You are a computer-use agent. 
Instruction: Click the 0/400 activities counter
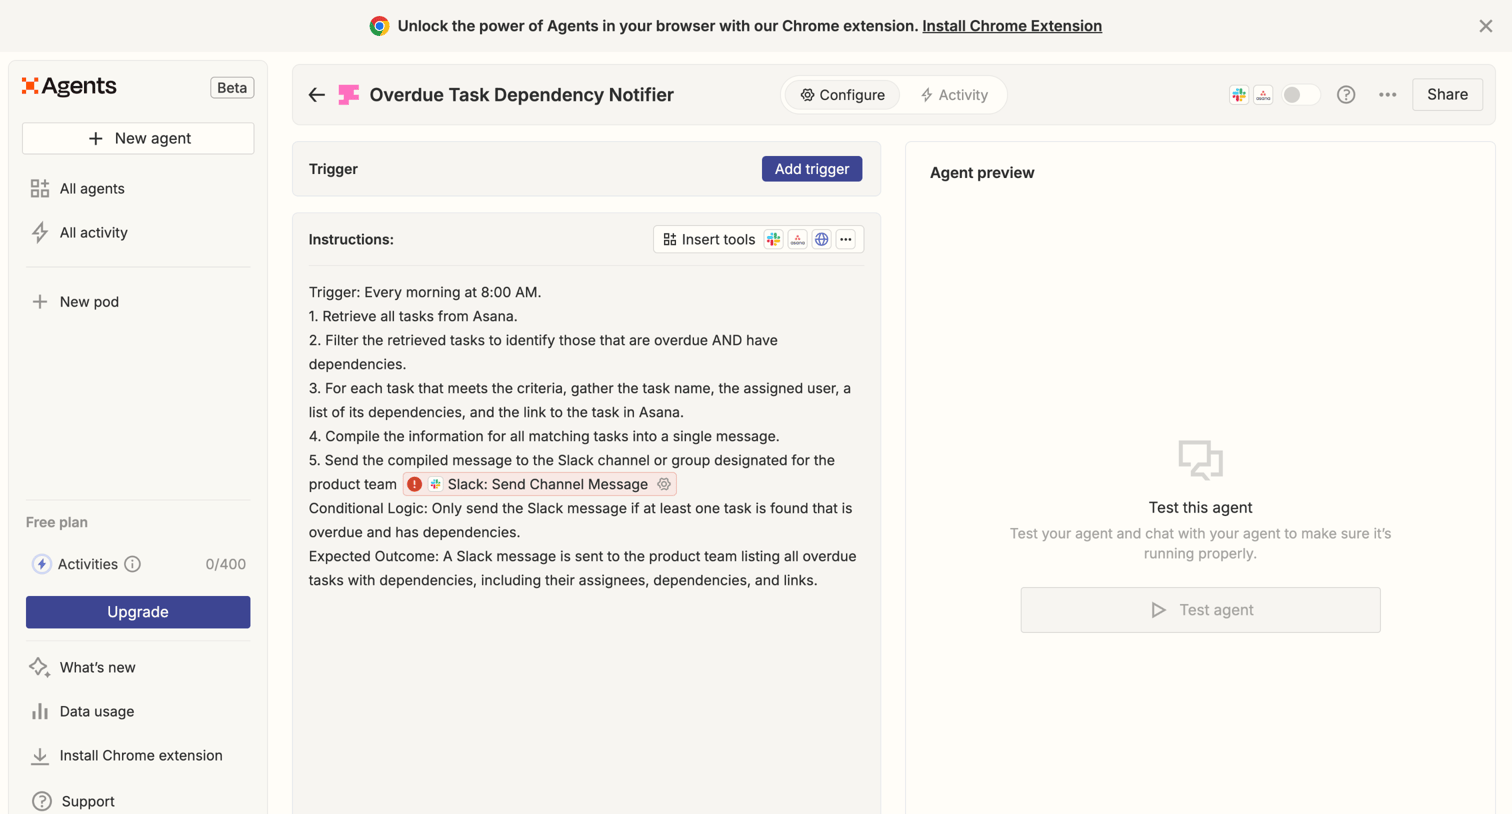226,564
